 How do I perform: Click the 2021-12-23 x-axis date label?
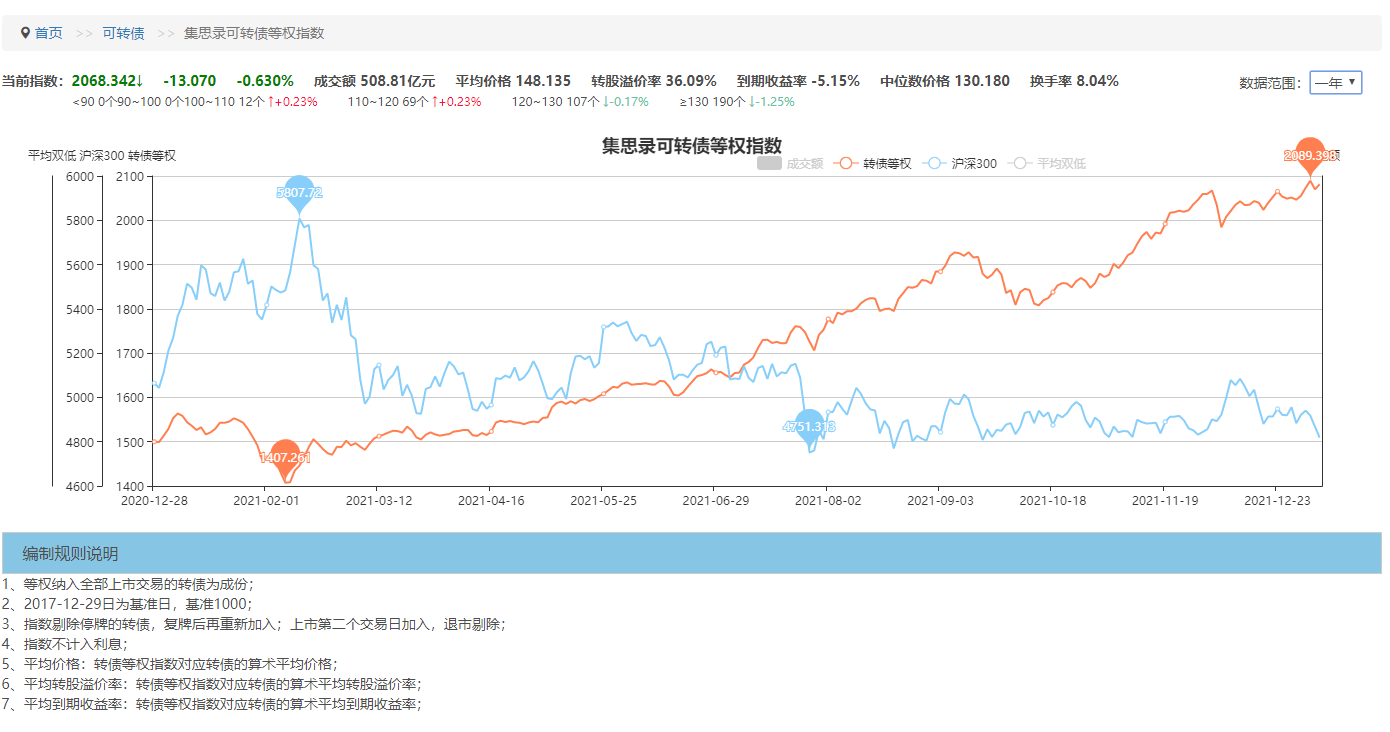point(1276,499)
